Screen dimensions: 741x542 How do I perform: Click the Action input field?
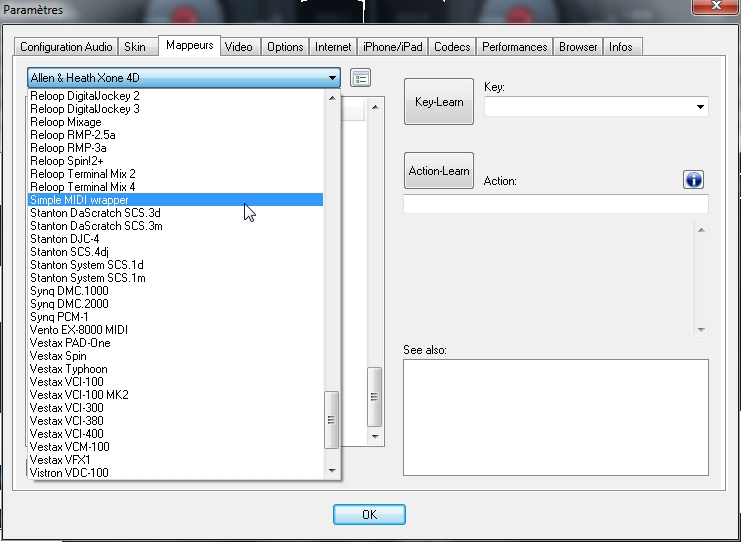point(556,204)
